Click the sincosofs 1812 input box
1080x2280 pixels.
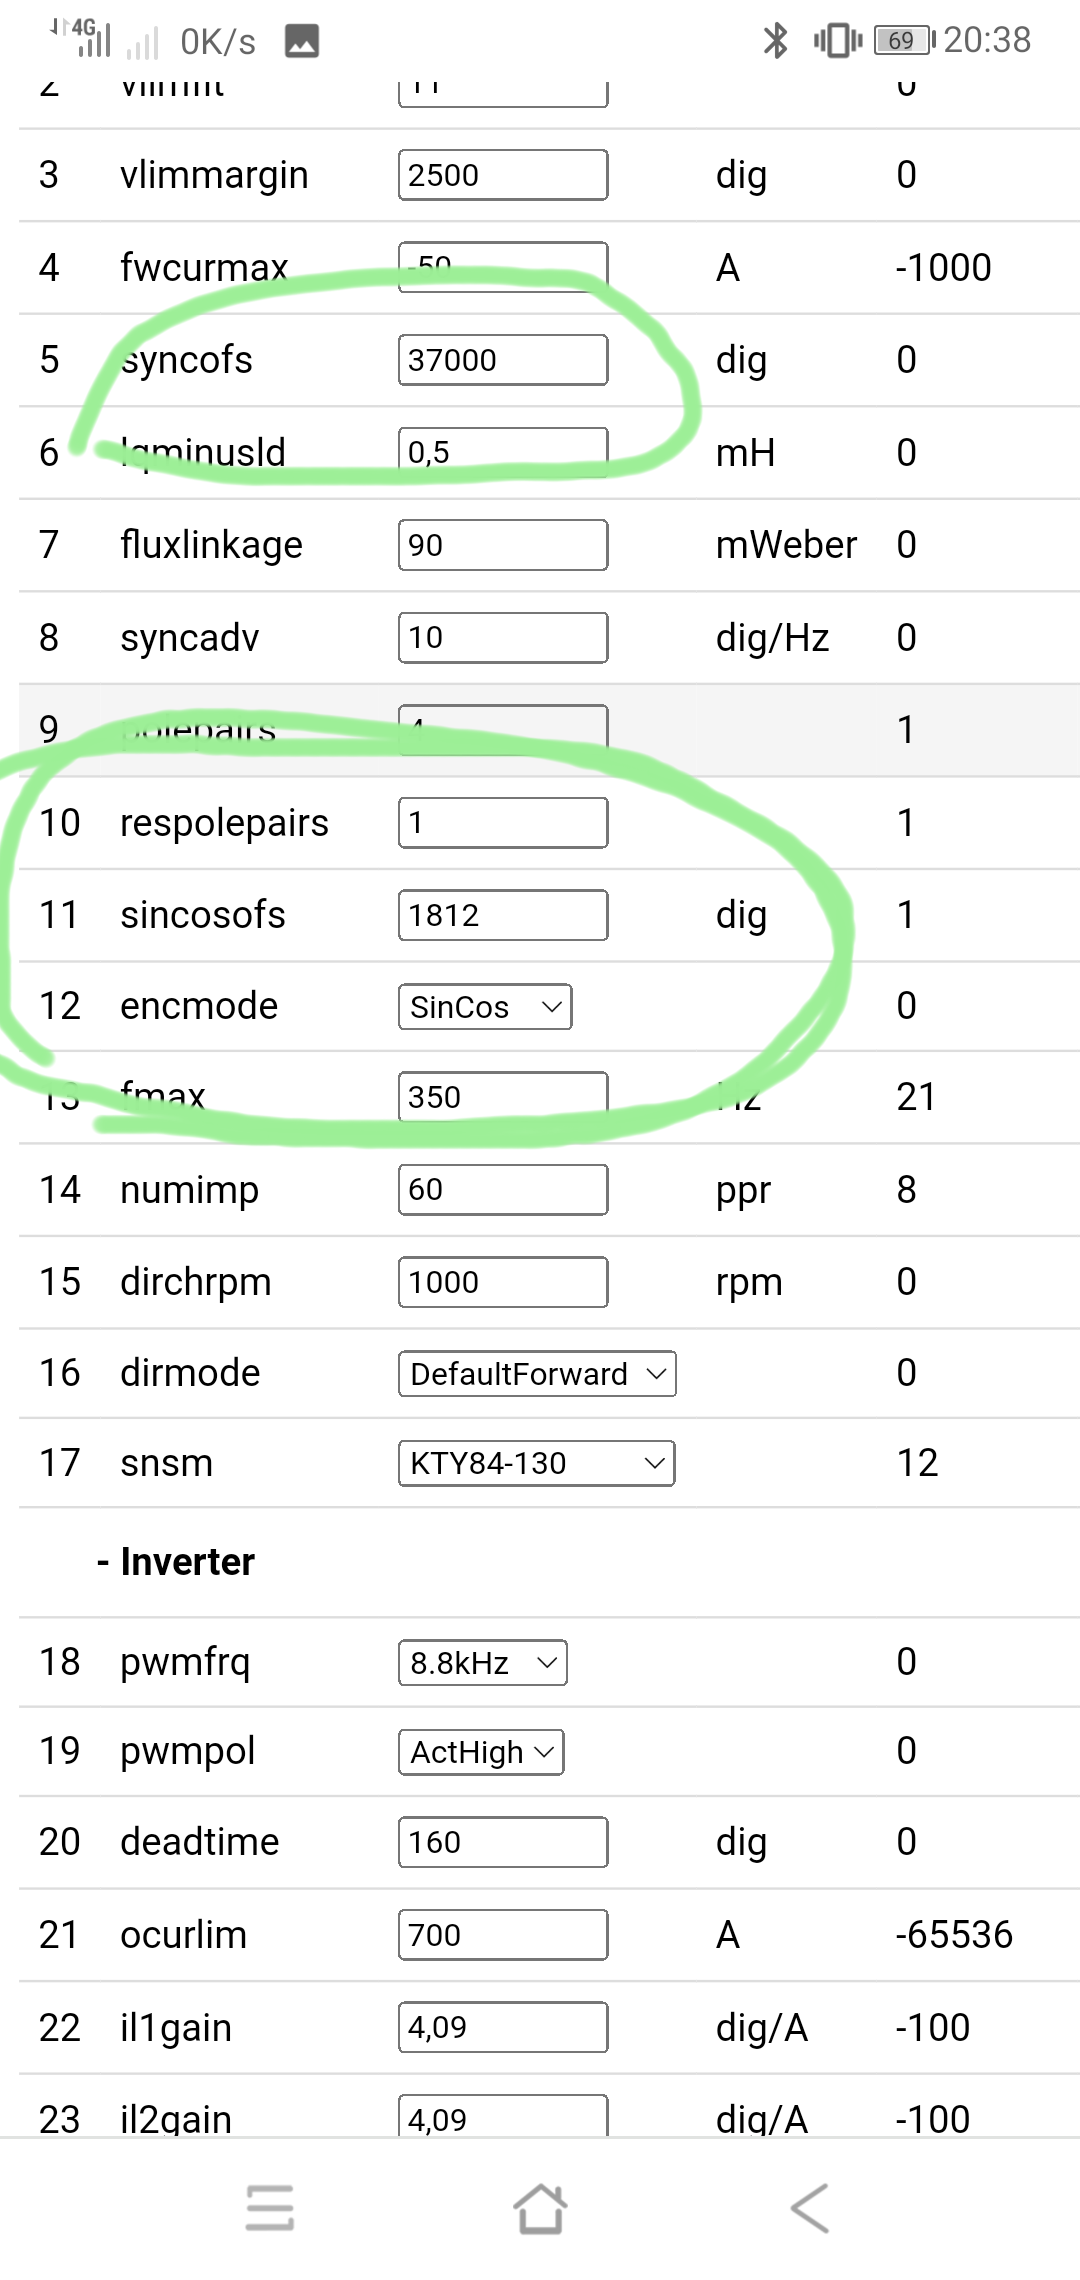coord(502,915)
